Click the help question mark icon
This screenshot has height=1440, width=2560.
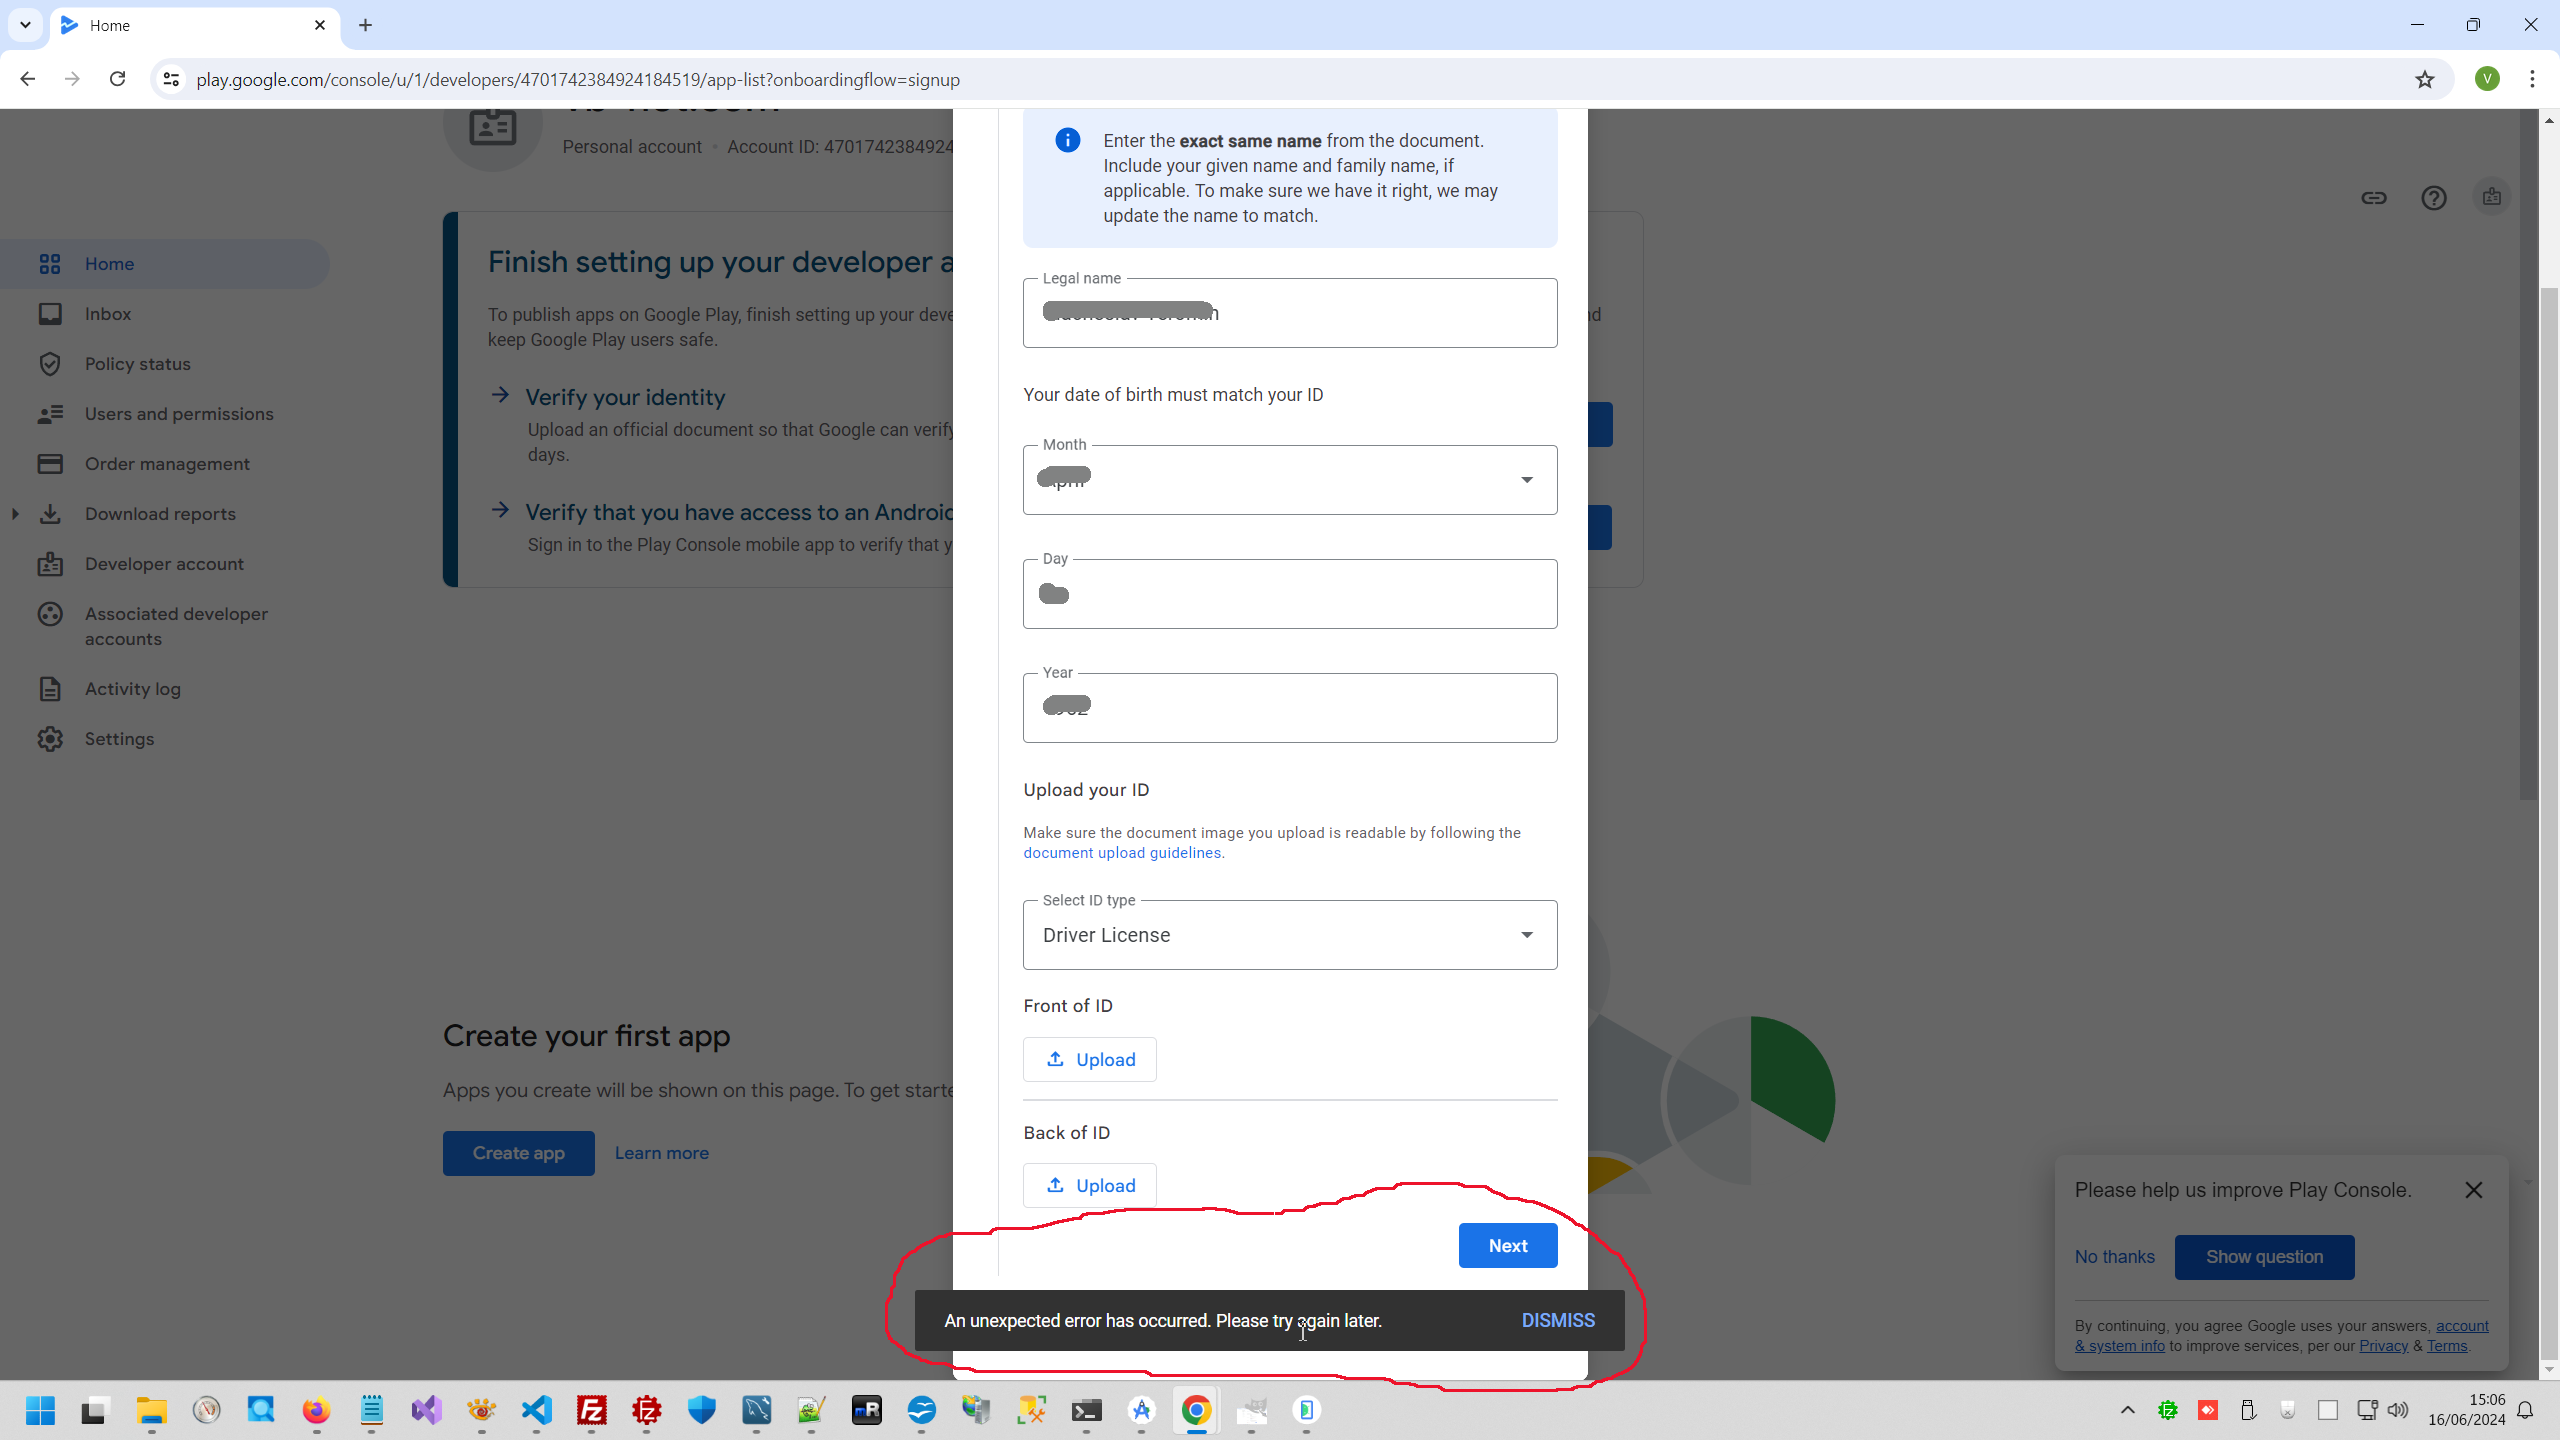[x=2433, y=198]
